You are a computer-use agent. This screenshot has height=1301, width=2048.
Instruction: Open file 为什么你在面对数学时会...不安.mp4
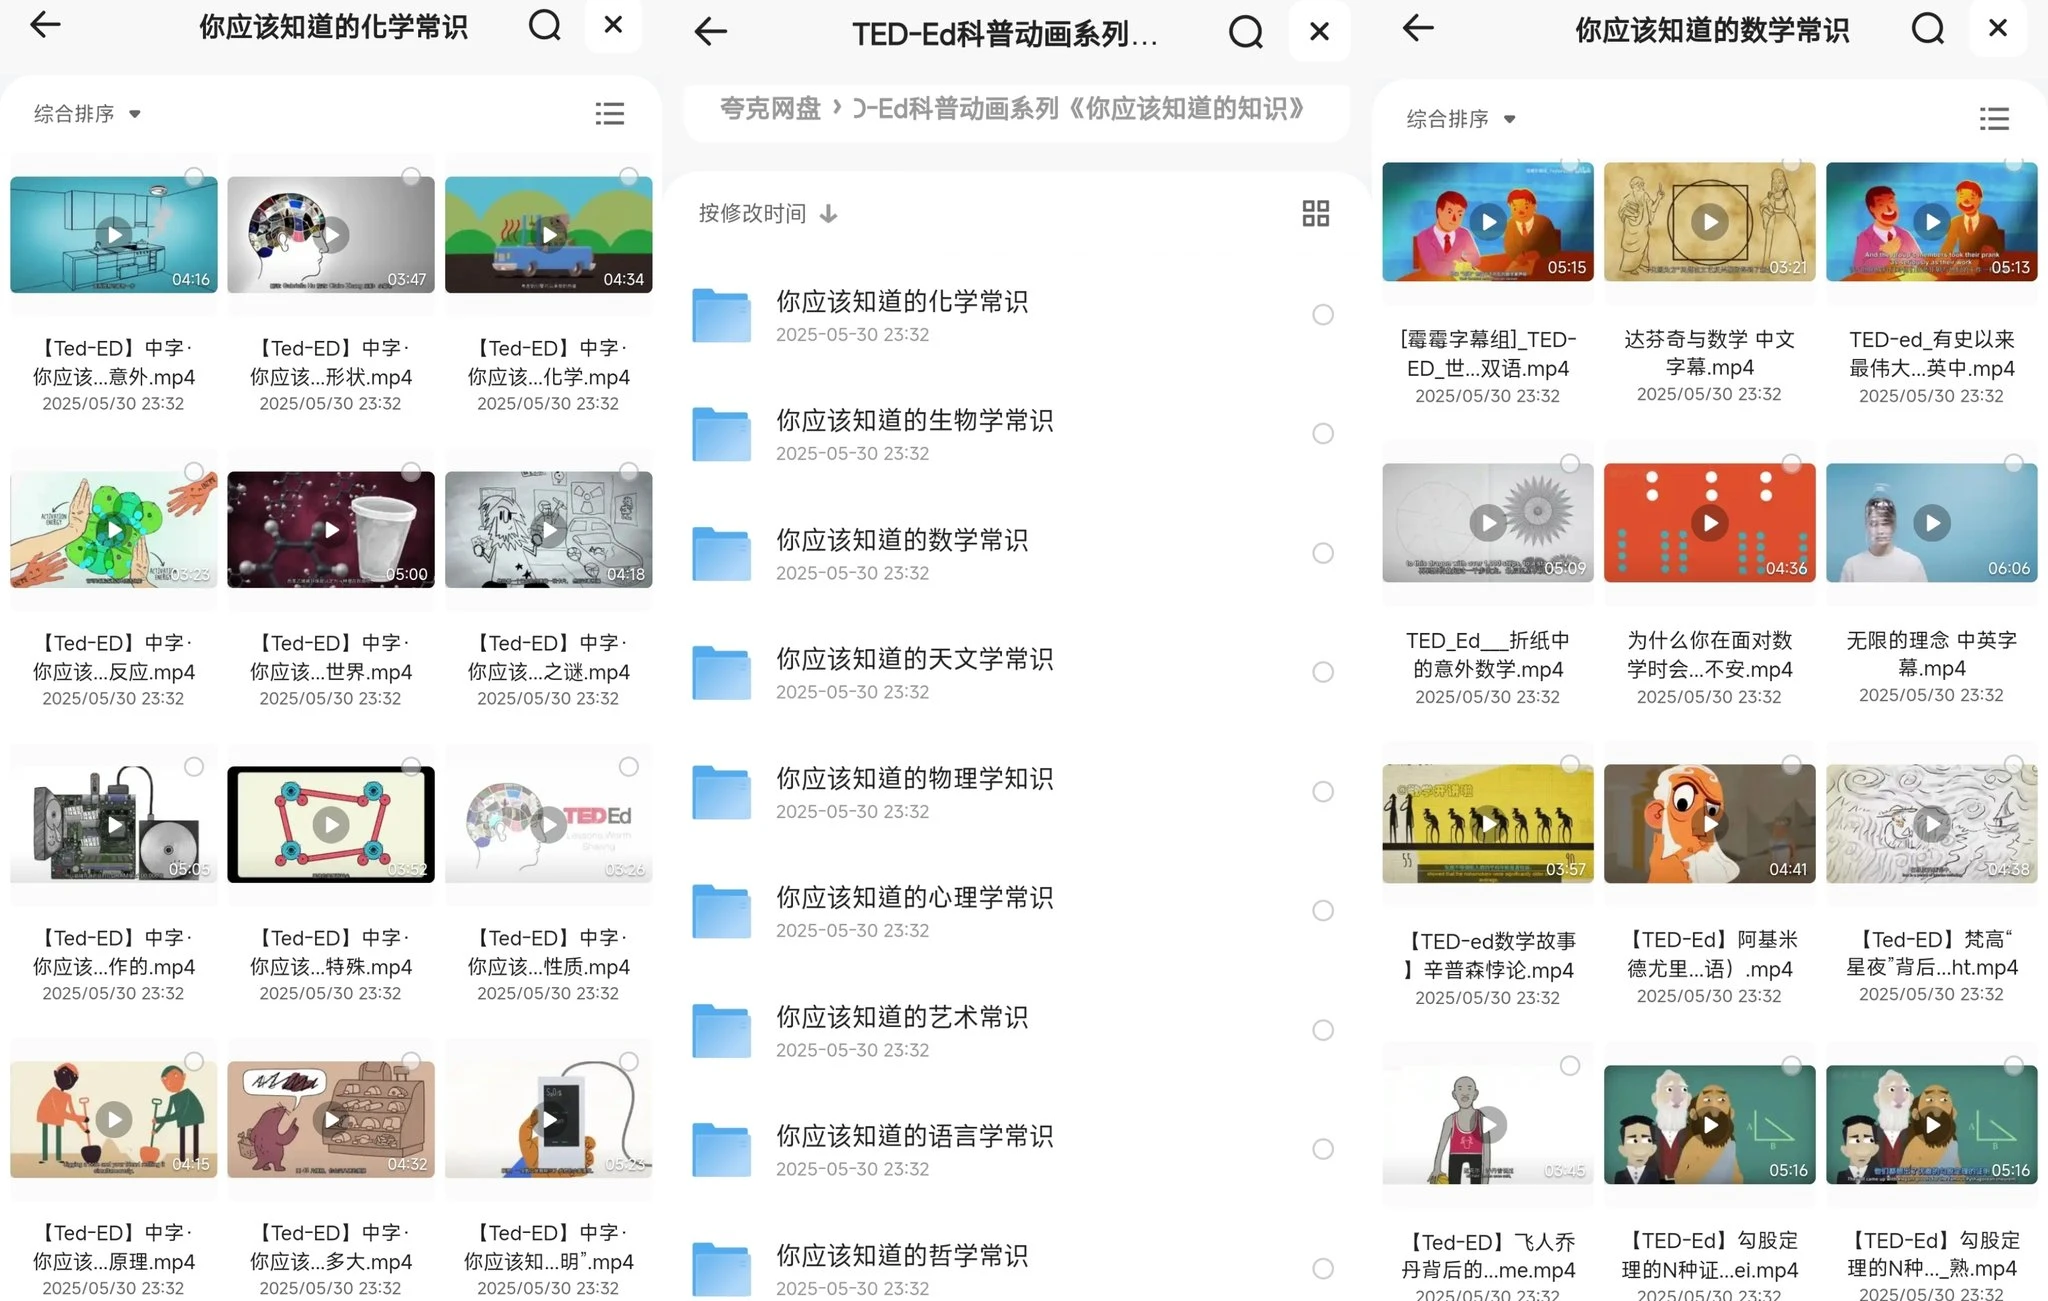[1709, 655]
